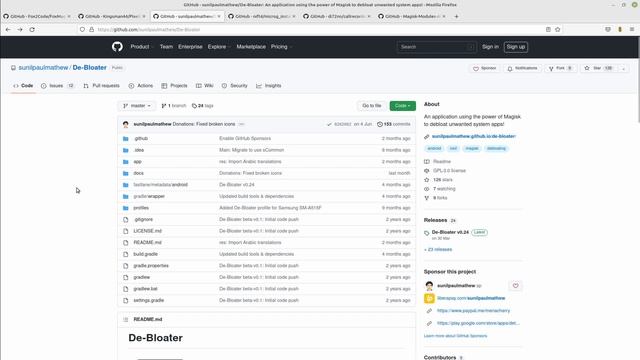
Task: Open the 153 commits history link
Action: [x=393, y=124]
